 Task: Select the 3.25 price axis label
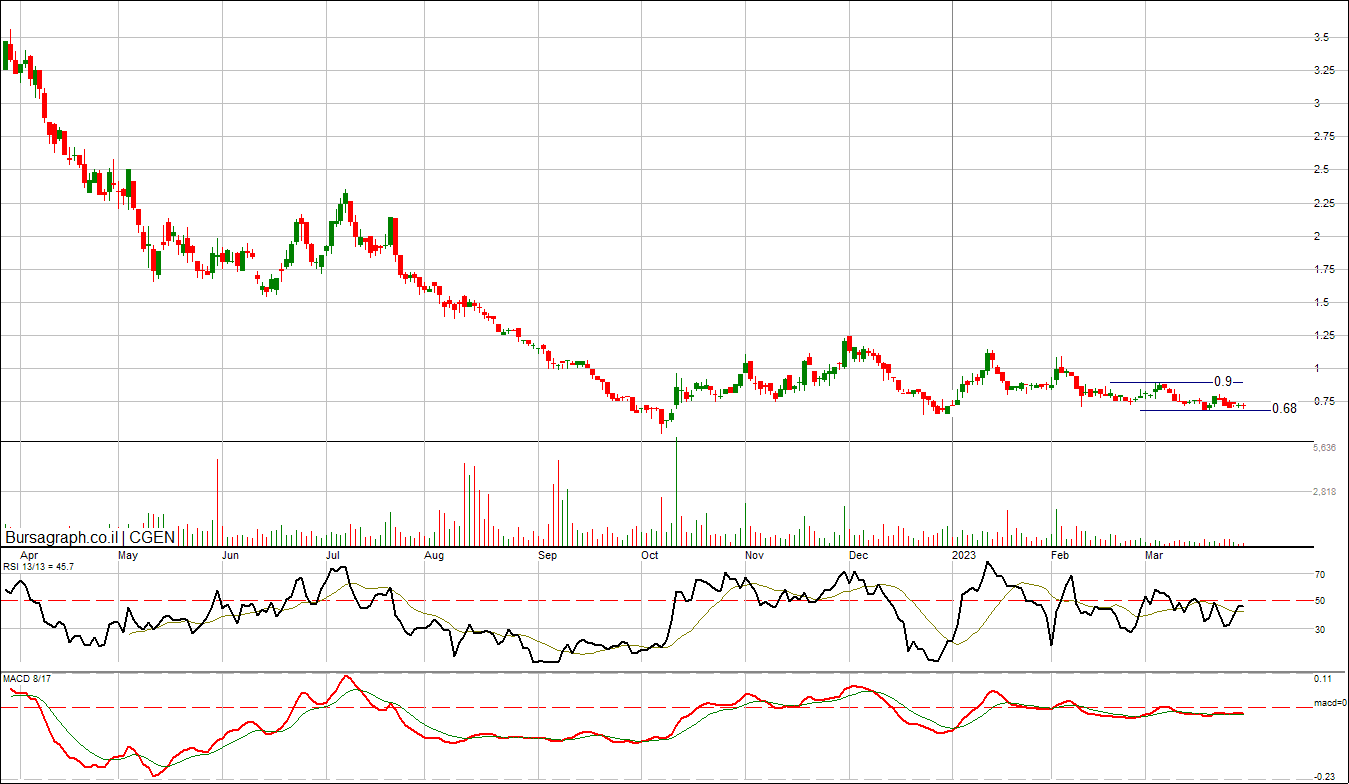[1323, 70]
